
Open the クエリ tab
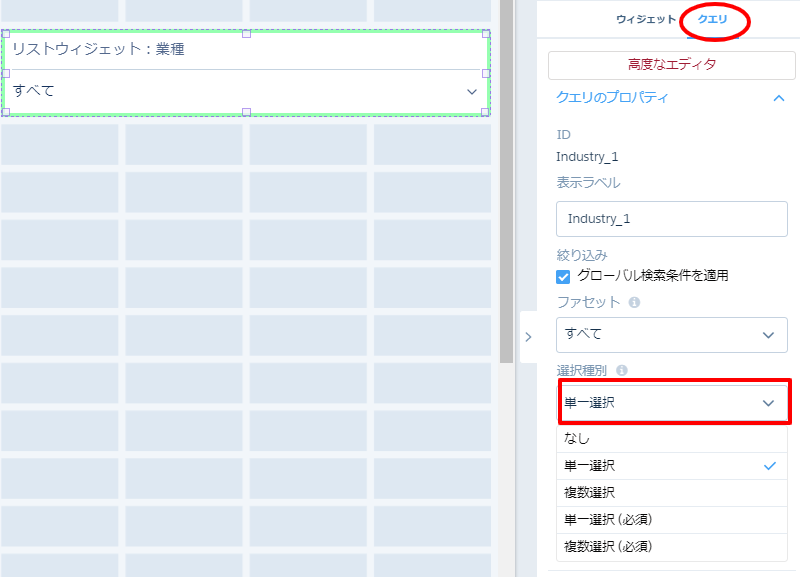click(x=712, y=20)
